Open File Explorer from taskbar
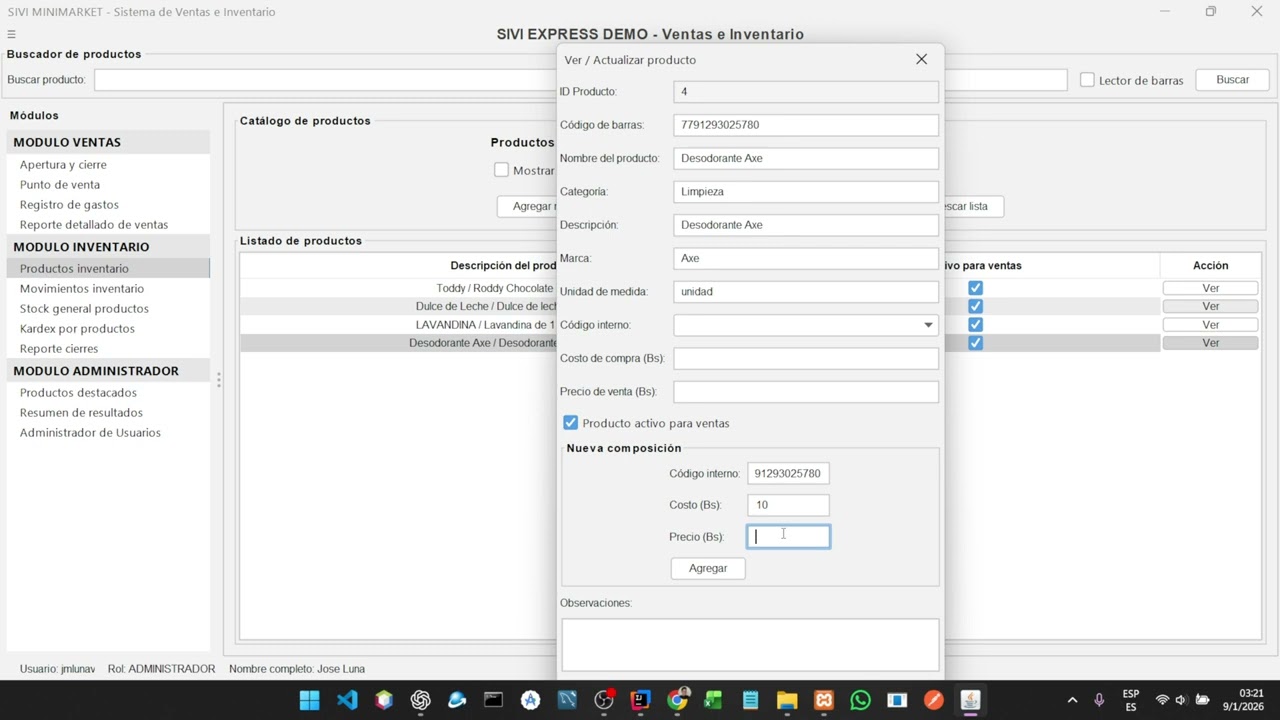The image size is (1280, 720). pyautogui.click(x=787, y=700)
